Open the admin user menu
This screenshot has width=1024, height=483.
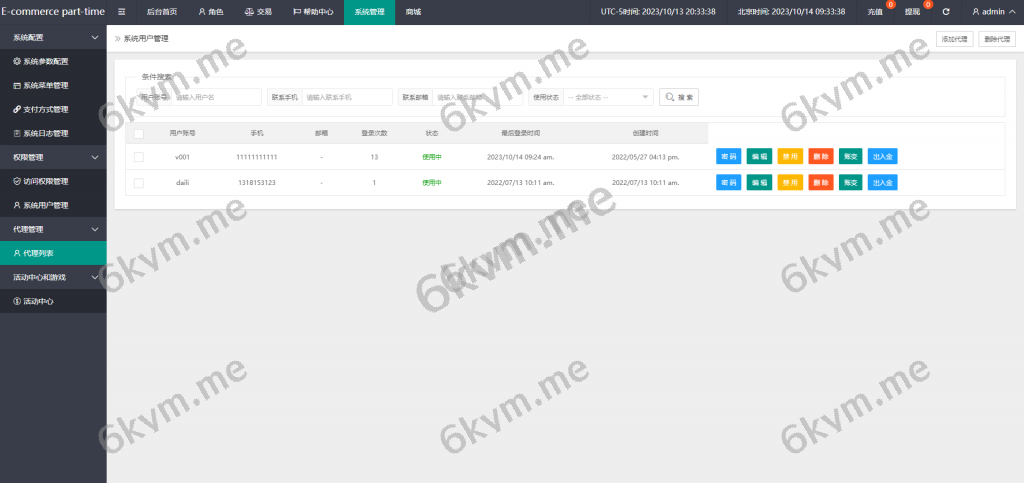coord(994,12)
